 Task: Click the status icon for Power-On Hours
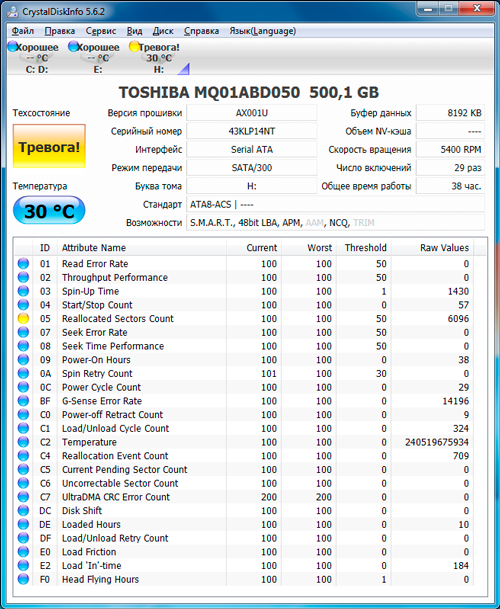point(23,360)
